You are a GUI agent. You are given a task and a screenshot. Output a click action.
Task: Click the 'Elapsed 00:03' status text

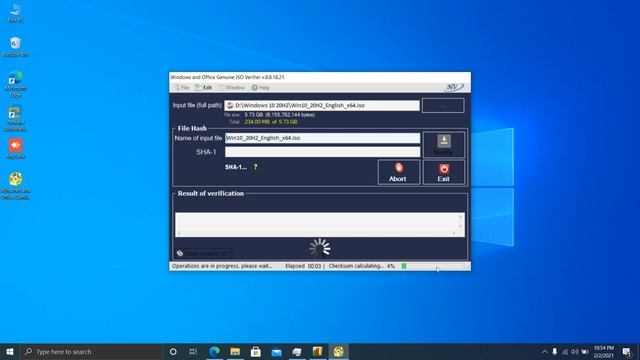click(303, 266)
